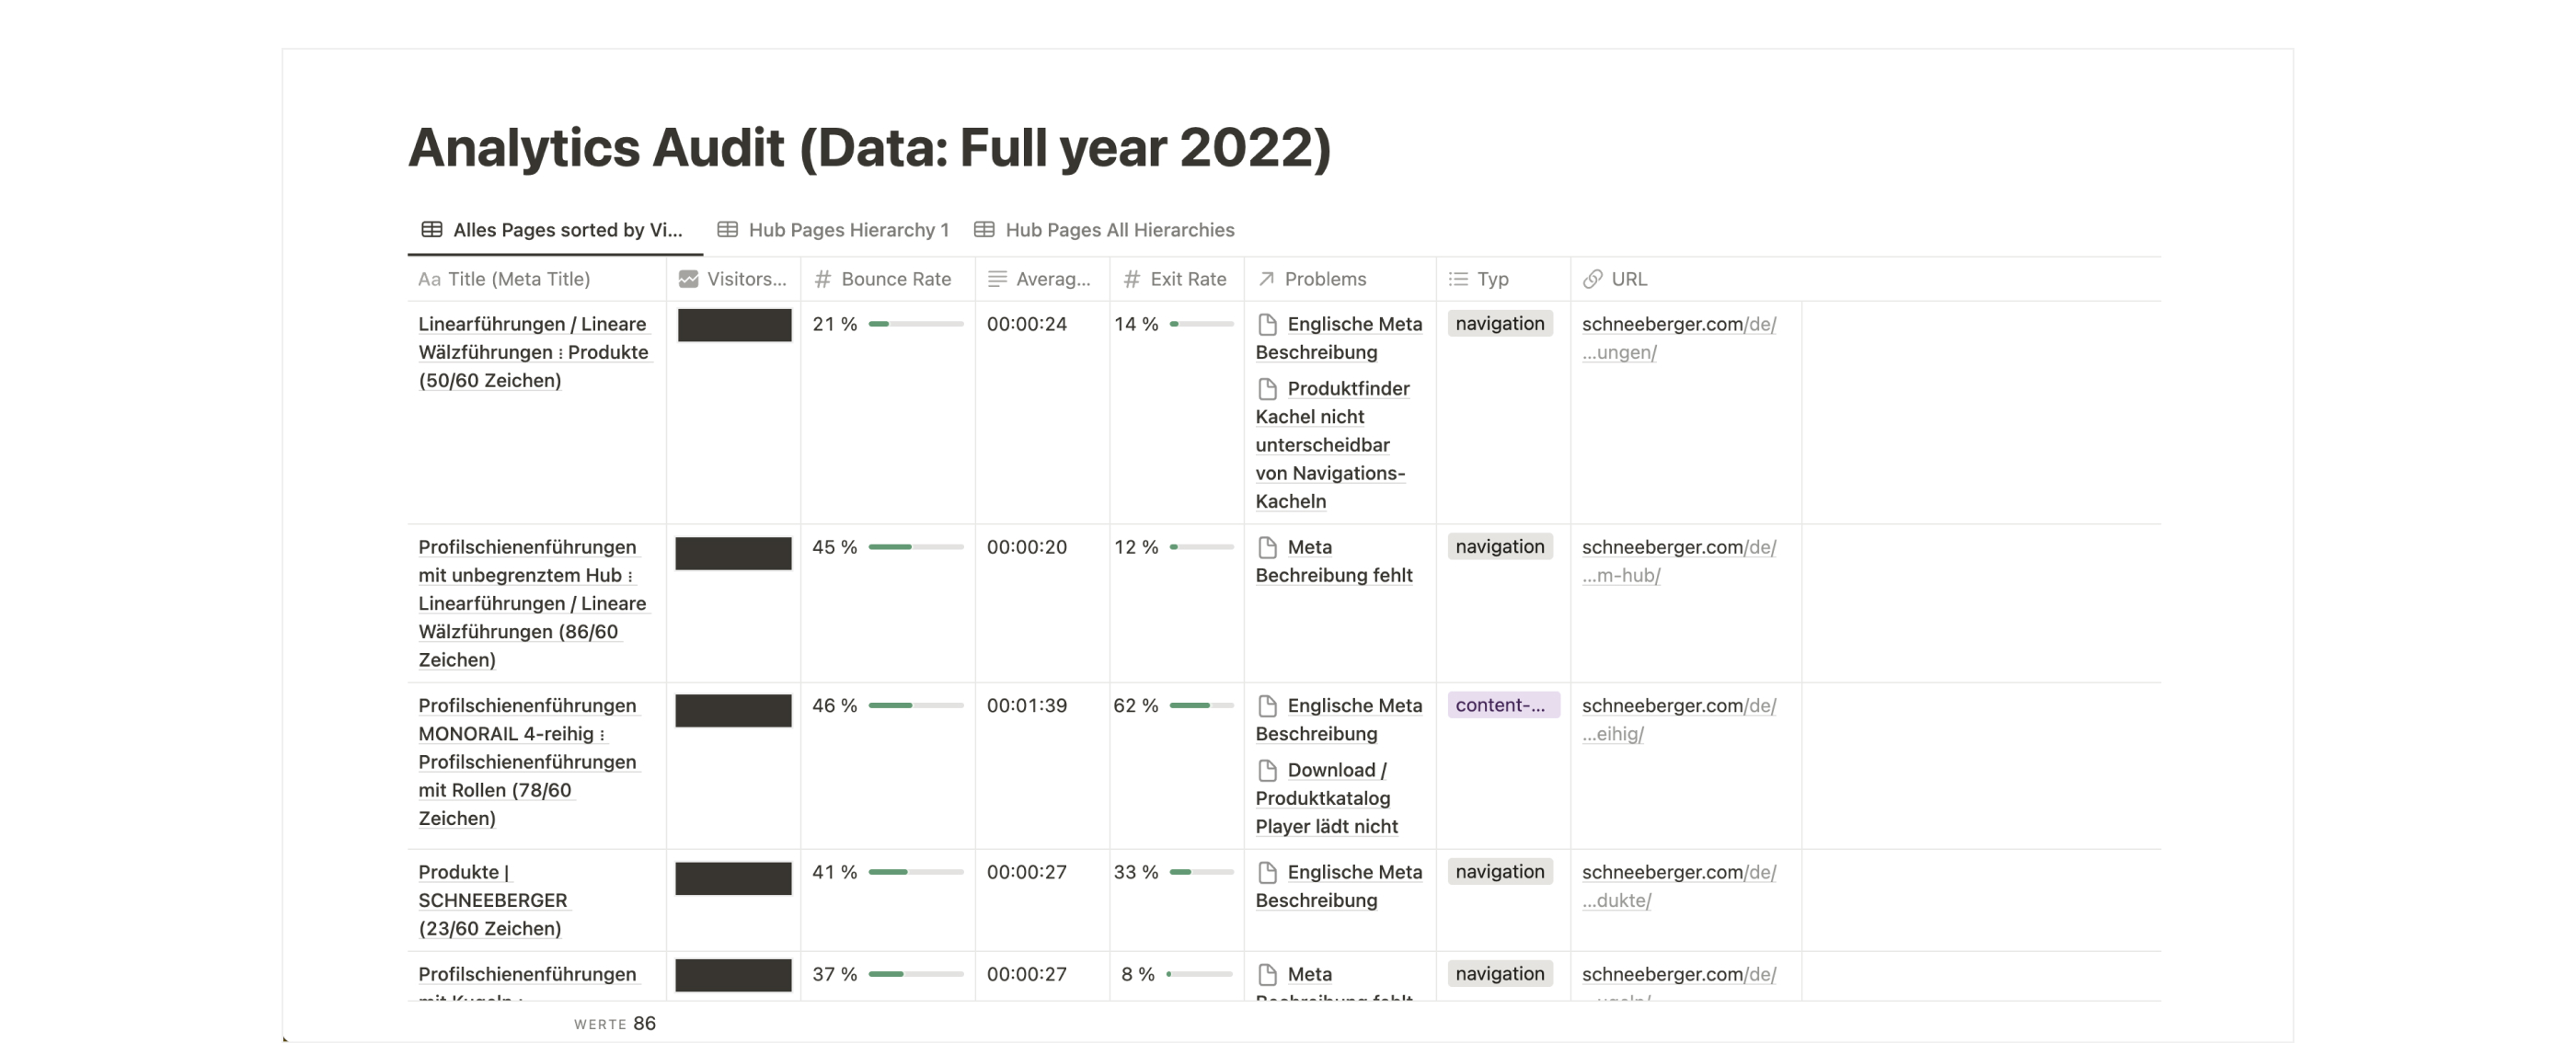Viewport: 2576px width, 1043px height.
Task: Open the content-... type selector in the MONORAIL row
Action: click(1503, 705)
